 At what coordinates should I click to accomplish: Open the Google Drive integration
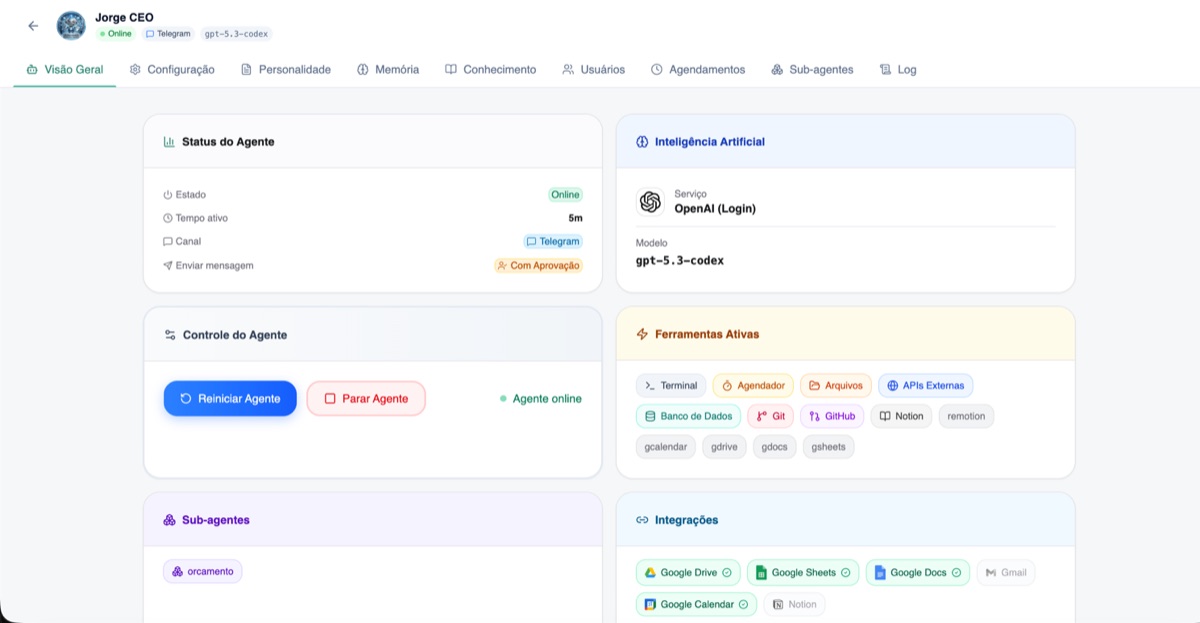[688, 573]
